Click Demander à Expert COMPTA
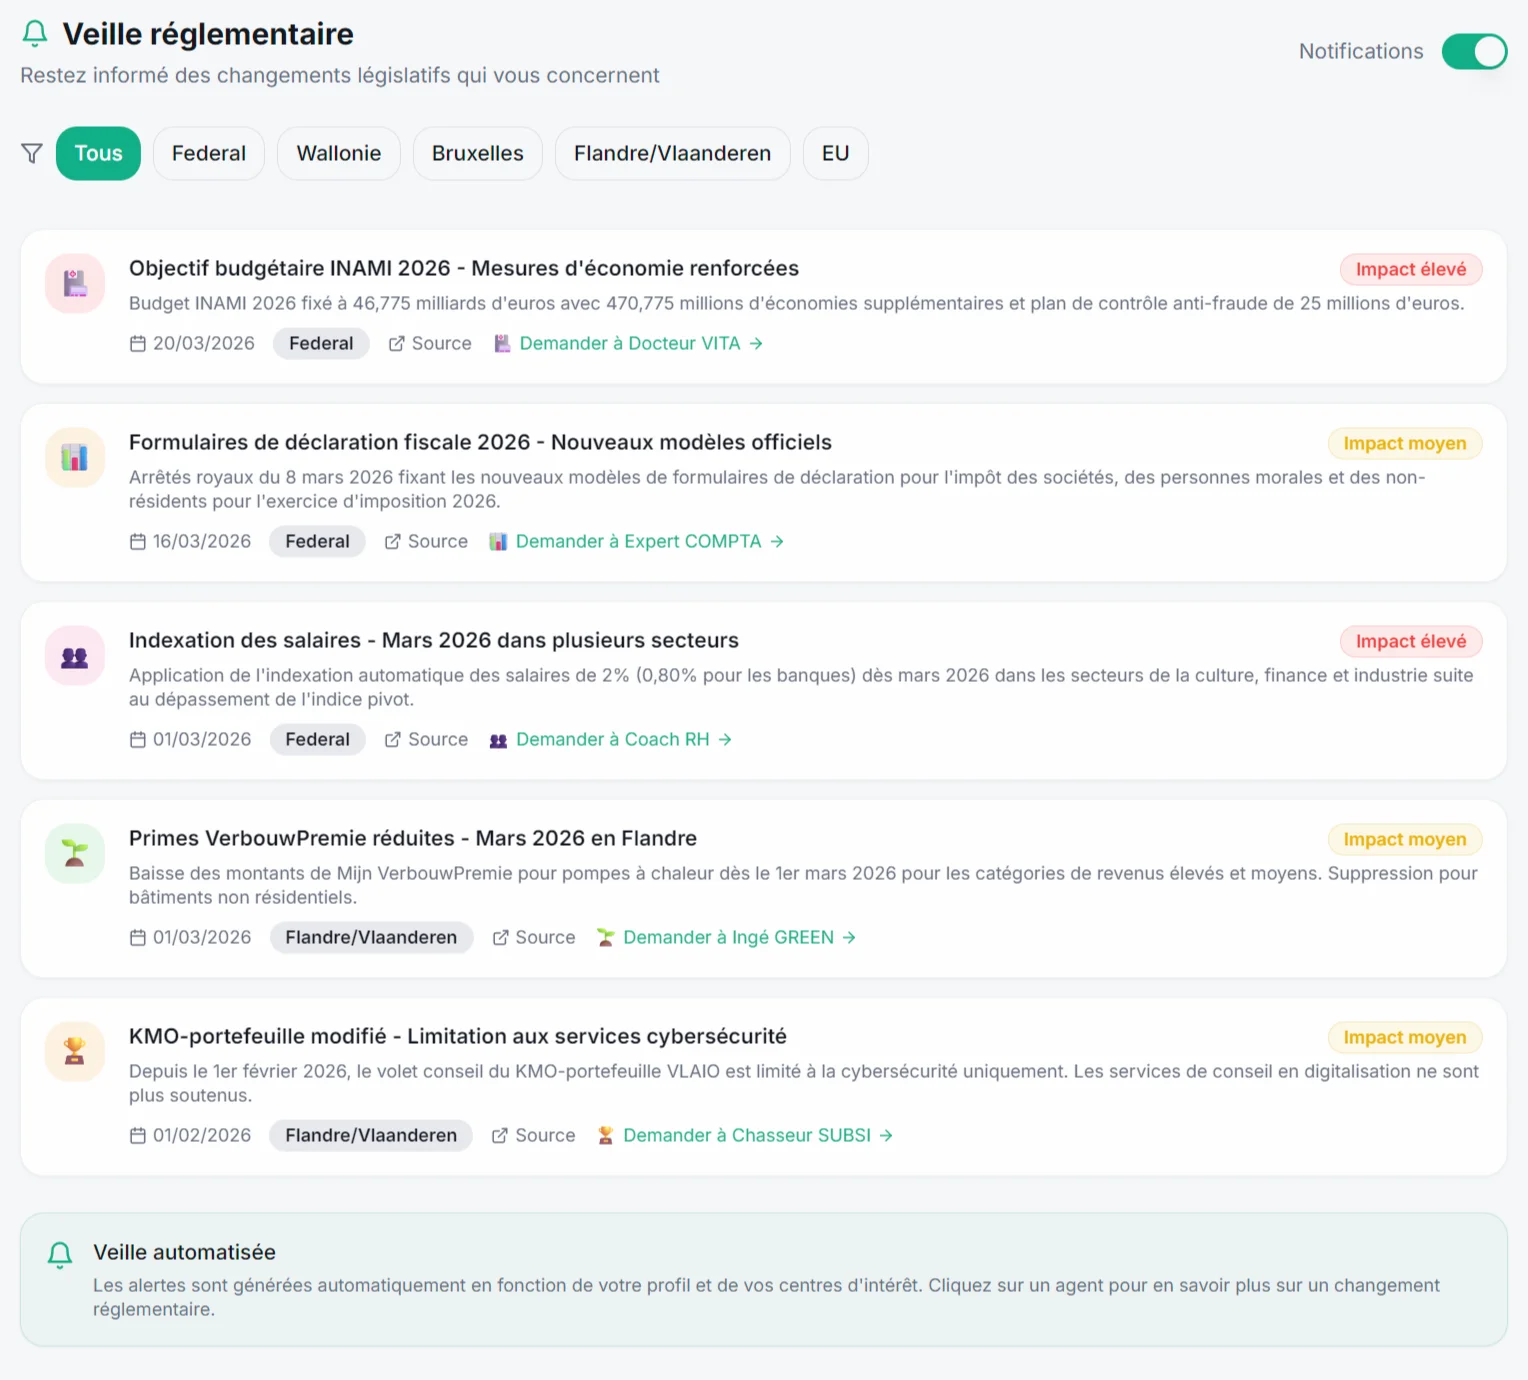 coord(637,541)
